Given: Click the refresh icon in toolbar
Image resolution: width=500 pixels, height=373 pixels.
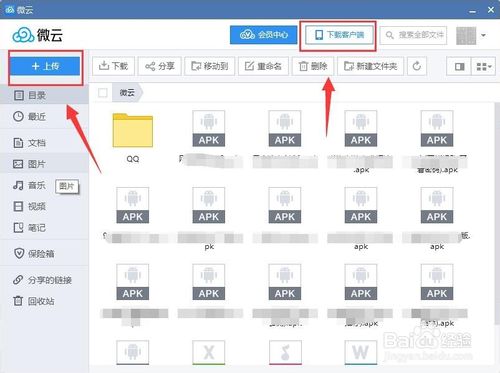Looking at the screenshot, I should pyautogui.click(x=417, y=66).
